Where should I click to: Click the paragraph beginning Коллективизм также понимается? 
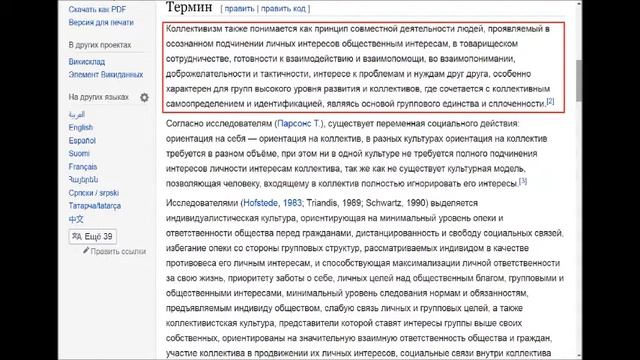(x=360, y=66)
